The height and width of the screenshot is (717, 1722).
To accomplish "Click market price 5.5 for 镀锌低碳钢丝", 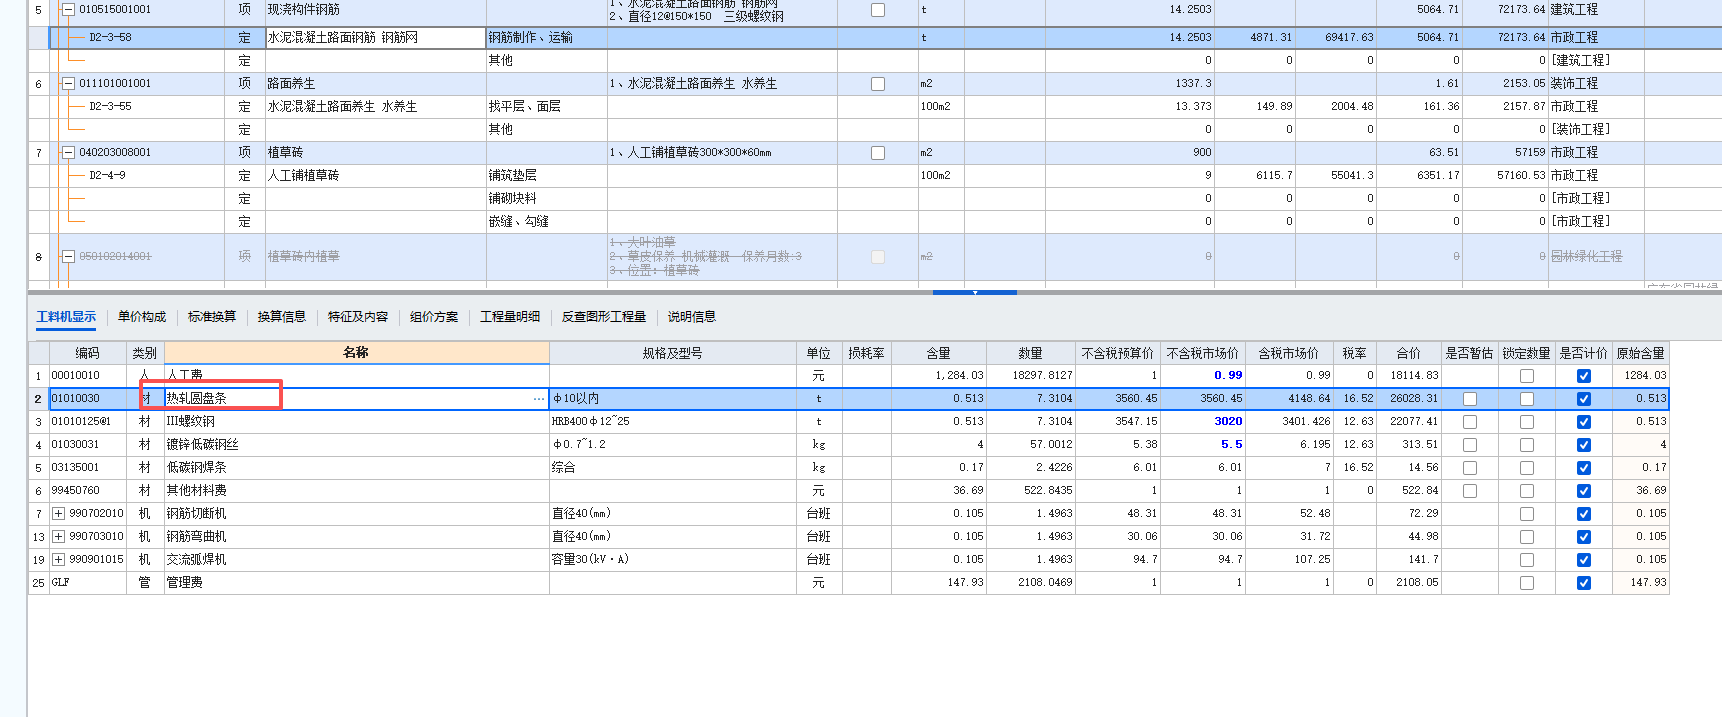I will pyautogui.click(x=1203, y=445).
